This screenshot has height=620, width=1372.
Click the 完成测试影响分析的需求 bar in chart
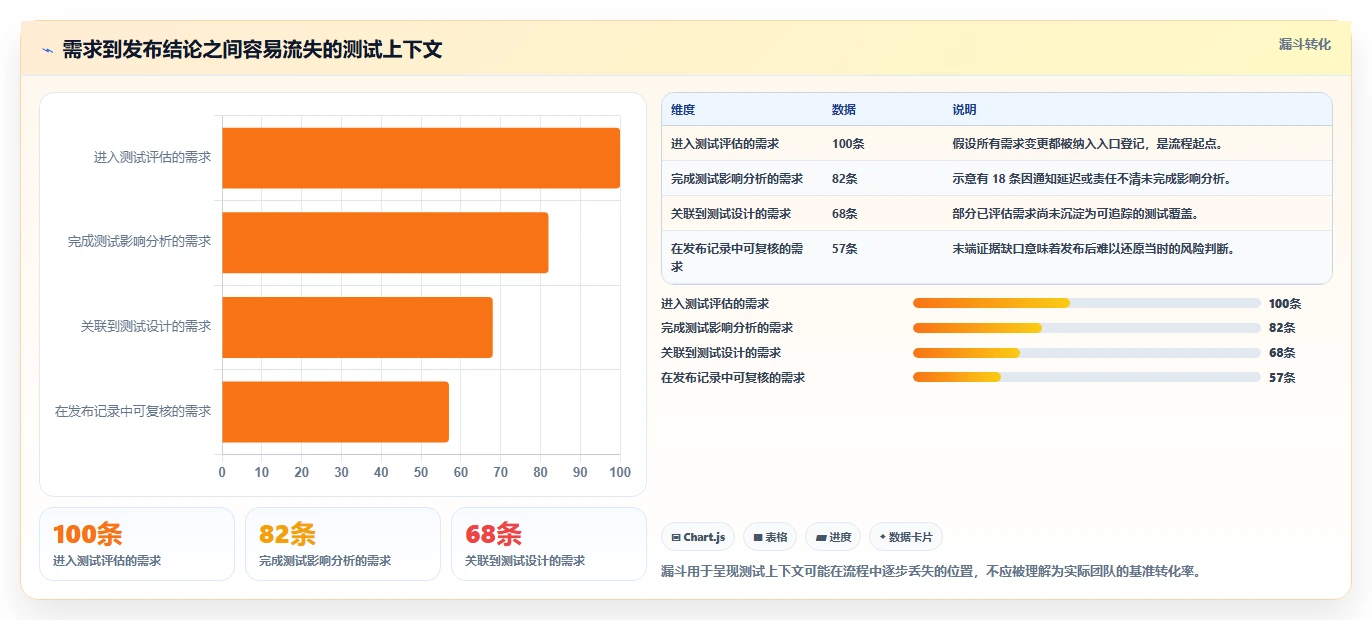point(385,242)
